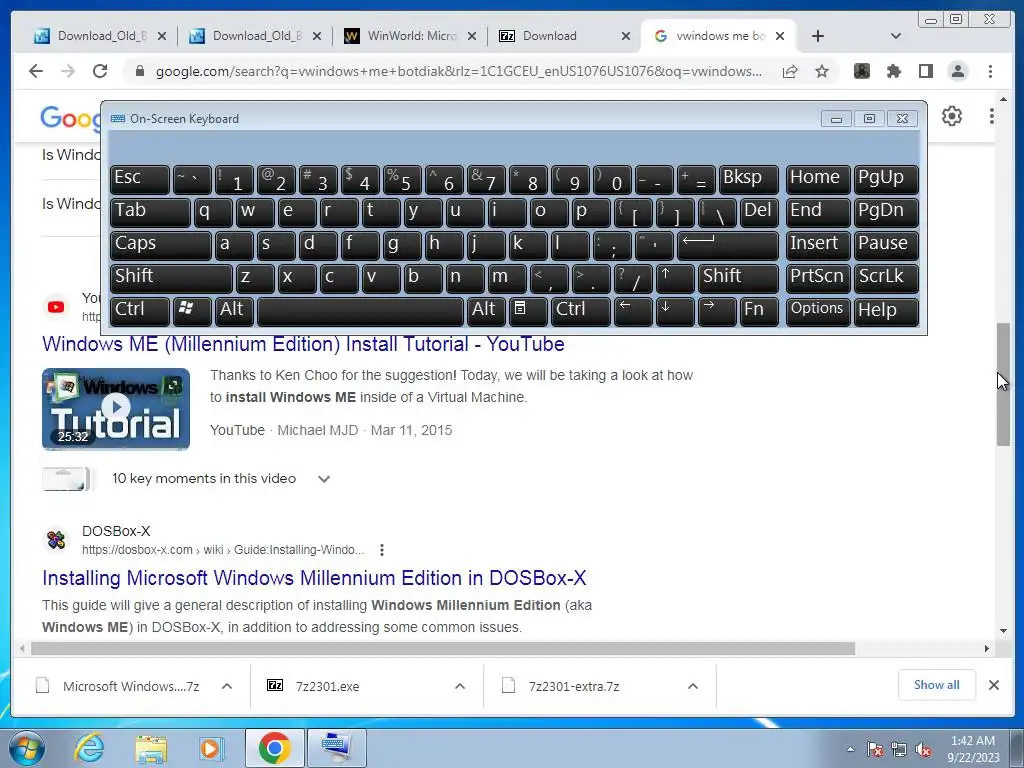The image size is (1024, 768).
Task: Toggle ScrLk key on On-Screen Keyboard
Action: pyautogui.click(x=886, y=278)
